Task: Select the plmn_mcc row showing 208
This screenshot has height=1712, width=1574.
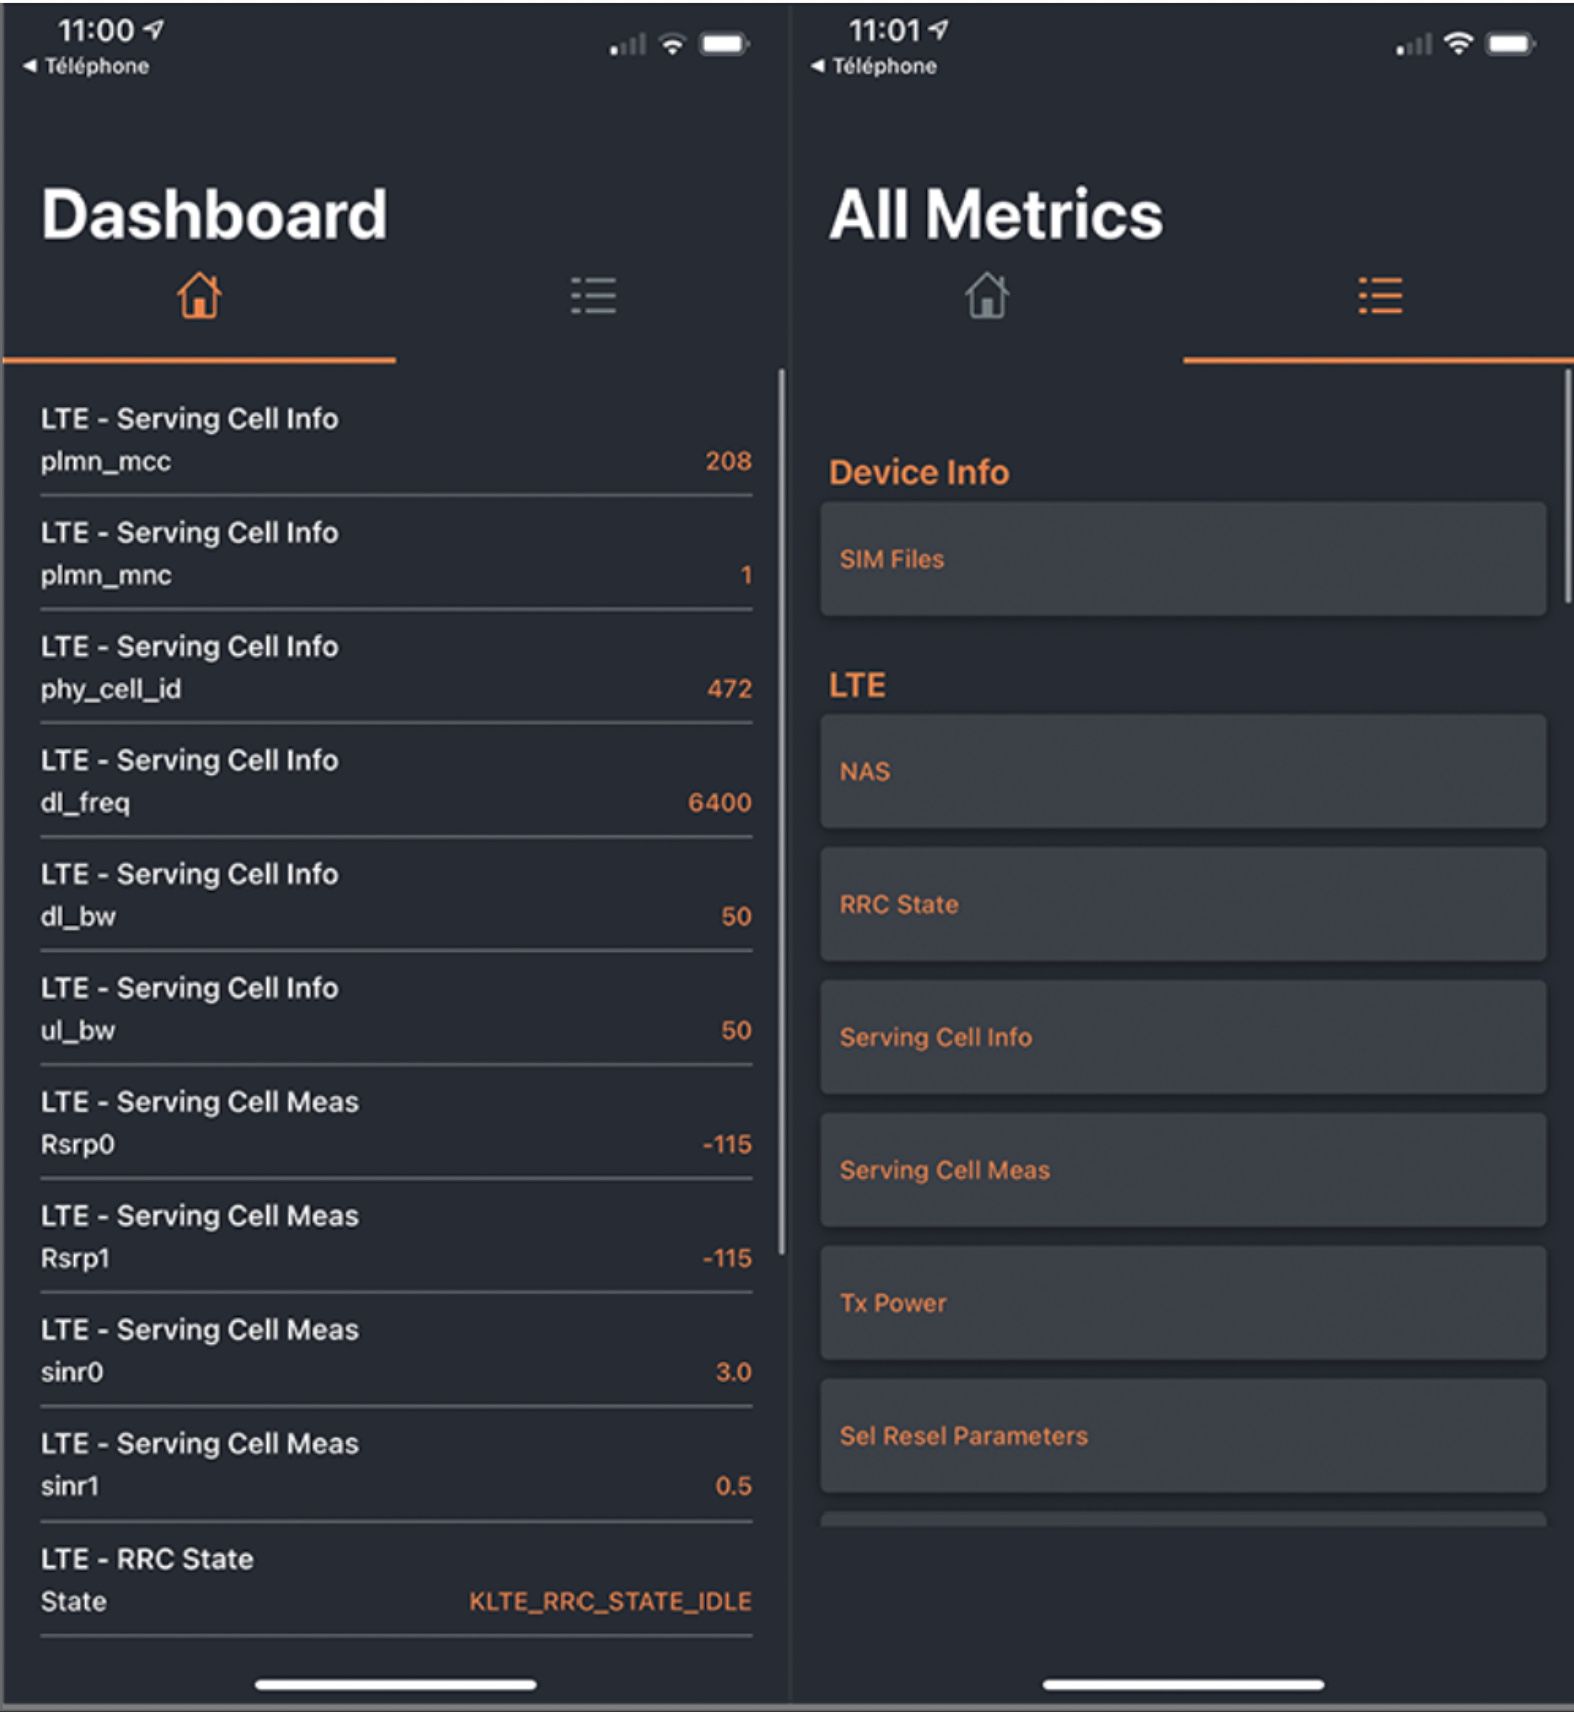Action: tap(396, 440)
